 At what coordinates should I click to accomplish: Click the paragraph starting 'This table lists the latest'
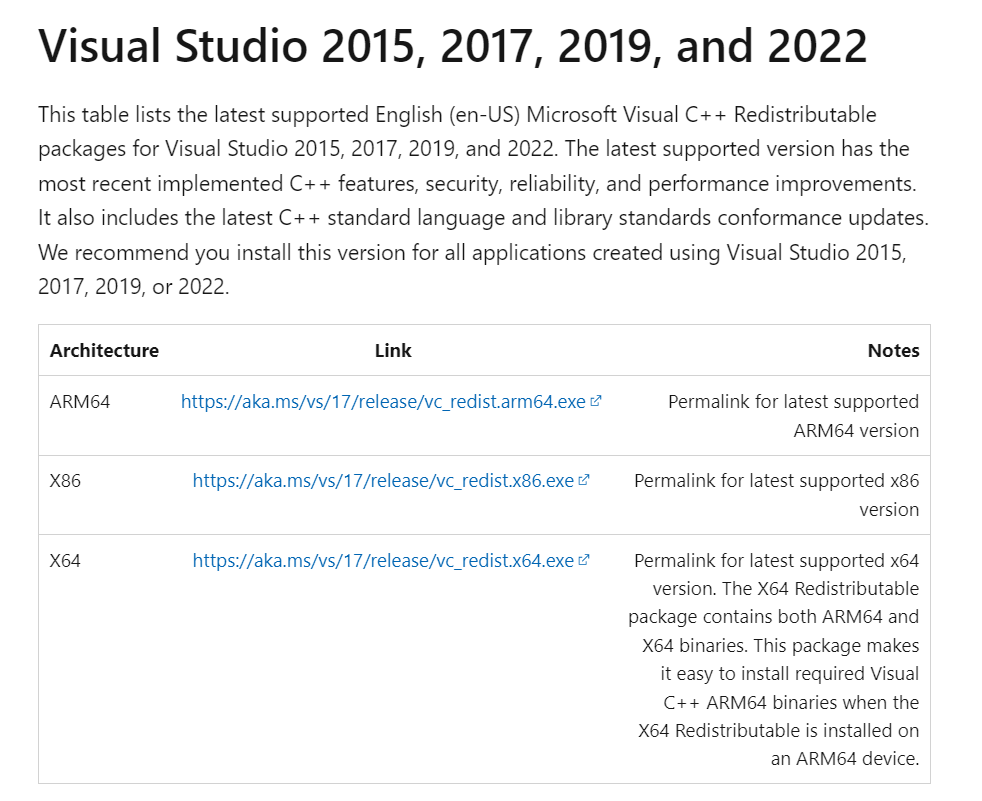tap(483, 200)
